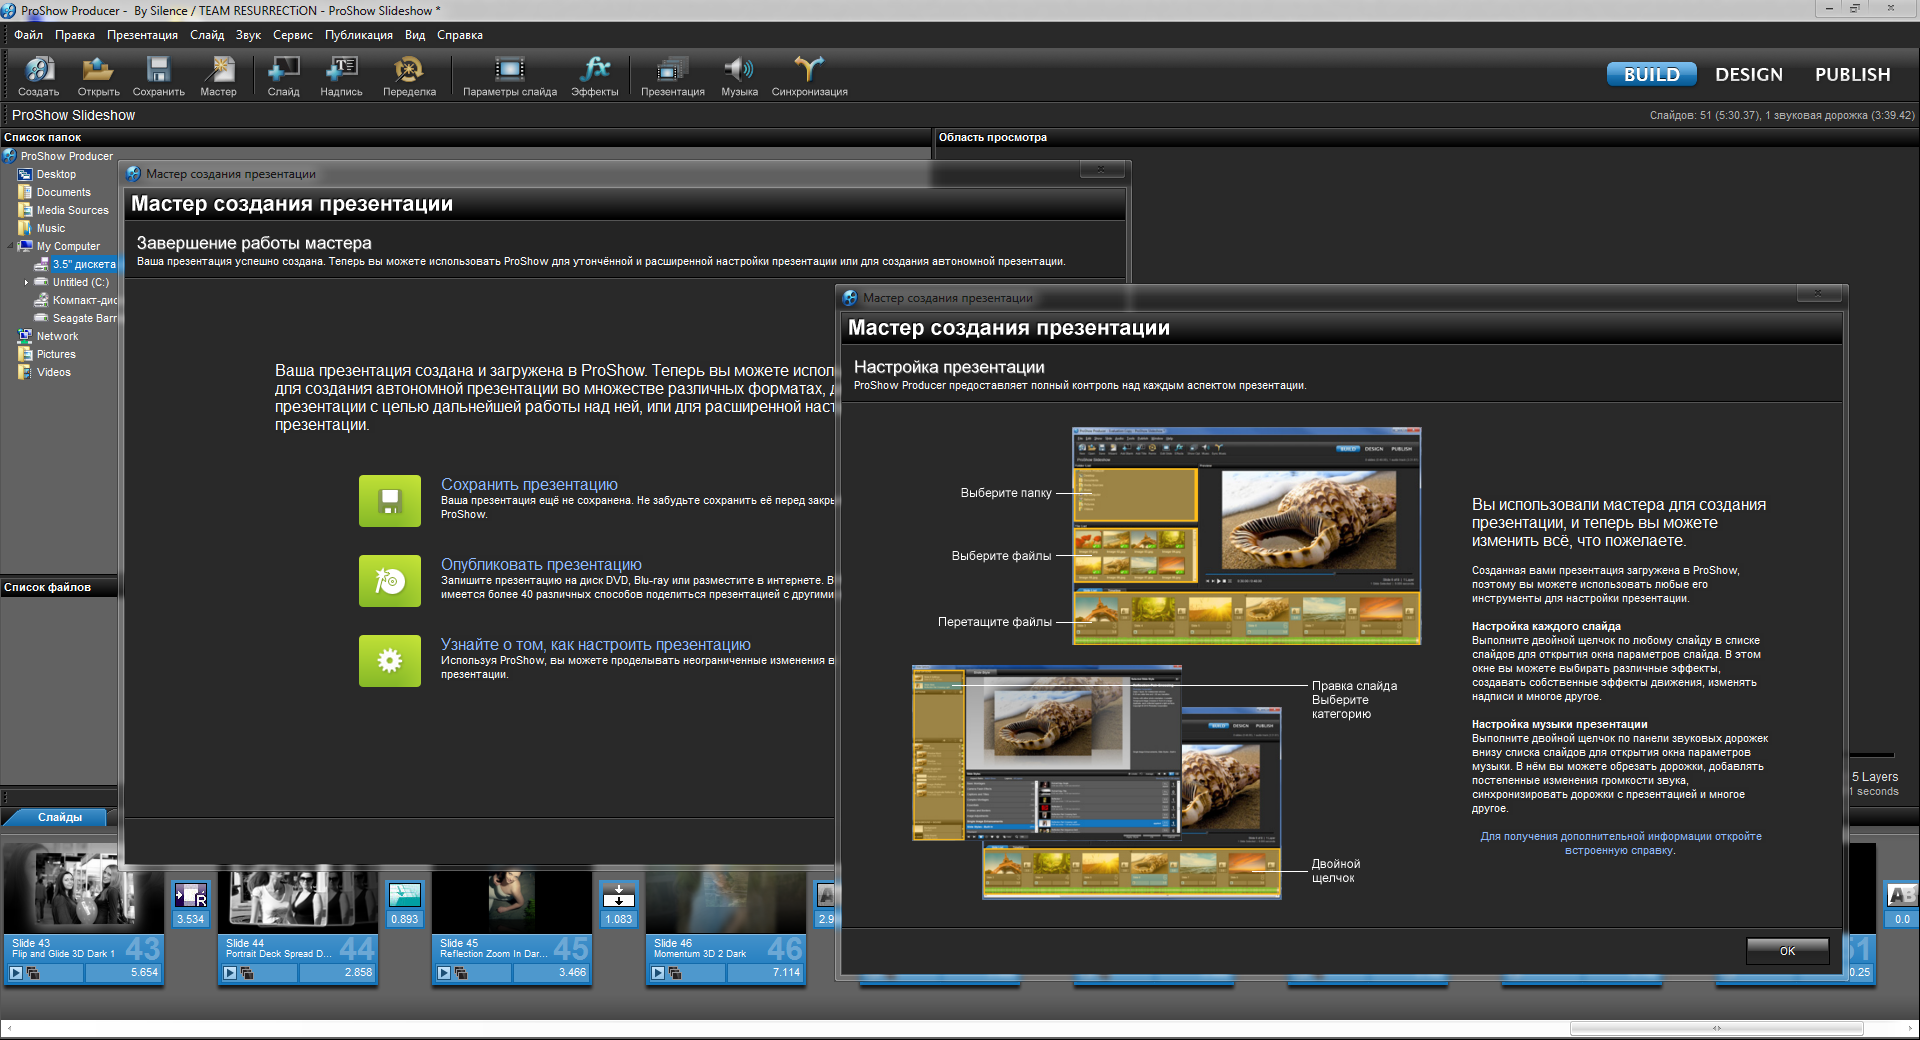Click the green Сохранить презентацию icon
The height and width of the screenshot is (1040, 1920).
click(390, 500)
